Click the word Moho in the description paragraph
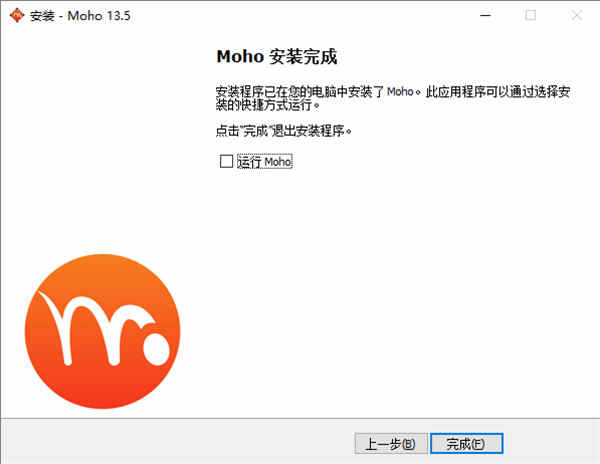Screen dimensions: 600x464 tap(400, 92)
